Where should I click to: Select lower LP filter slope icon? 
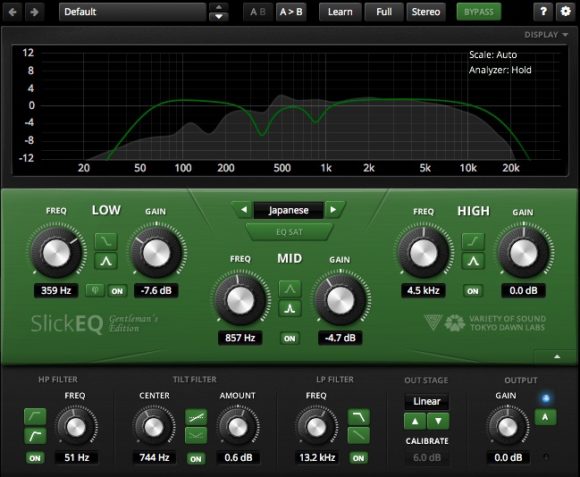358,436
